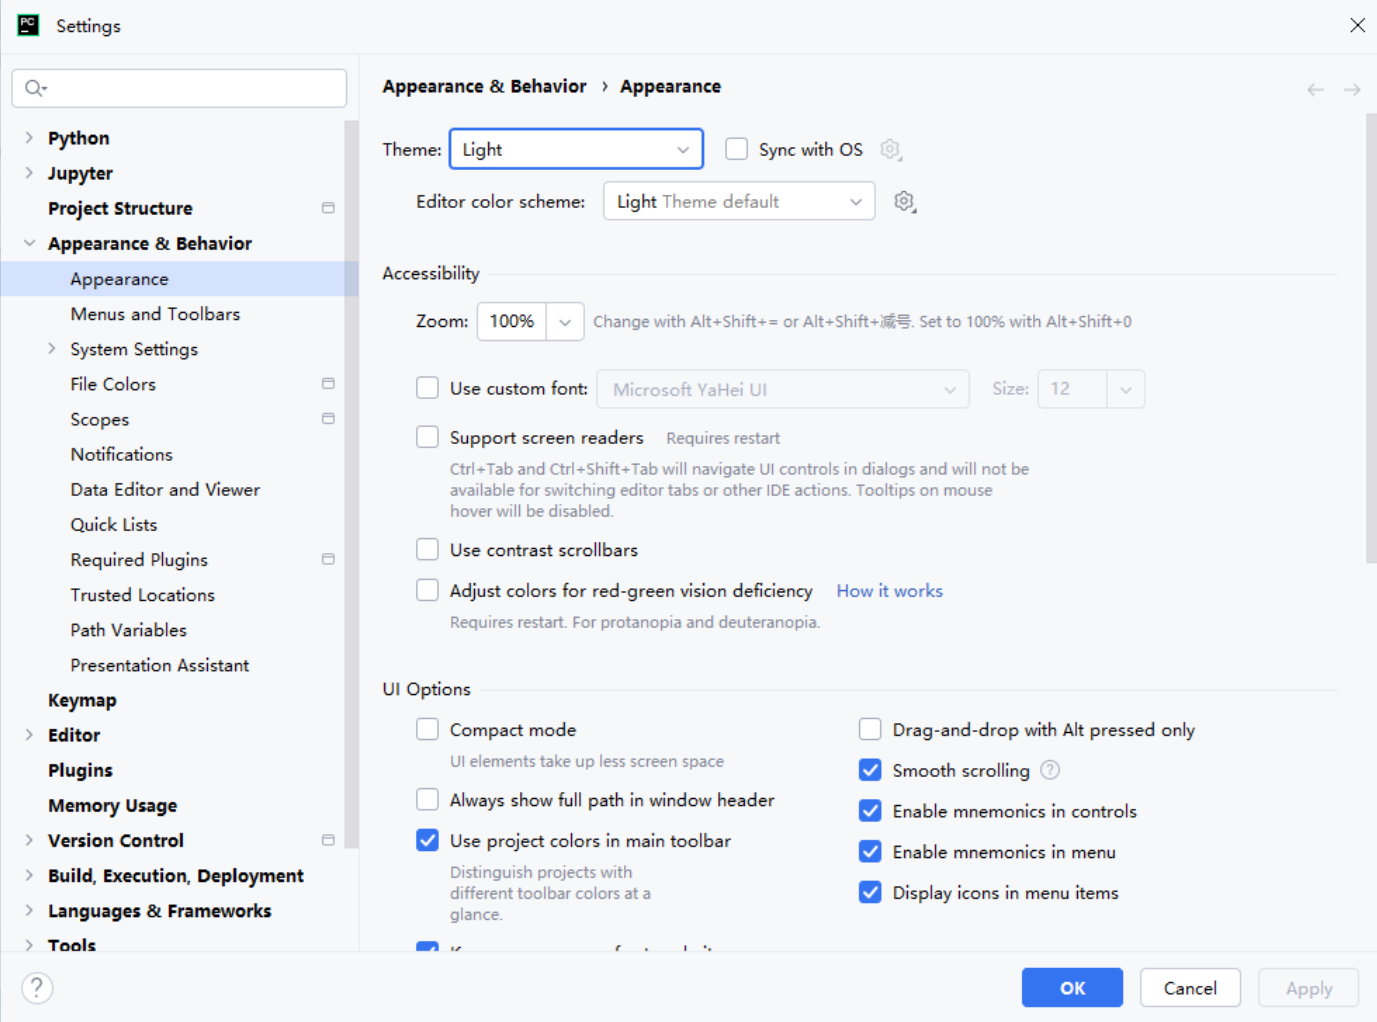Click the Smooth scrolling help icon
The image size is (1377, 1022).
(x=1050, y=770)
